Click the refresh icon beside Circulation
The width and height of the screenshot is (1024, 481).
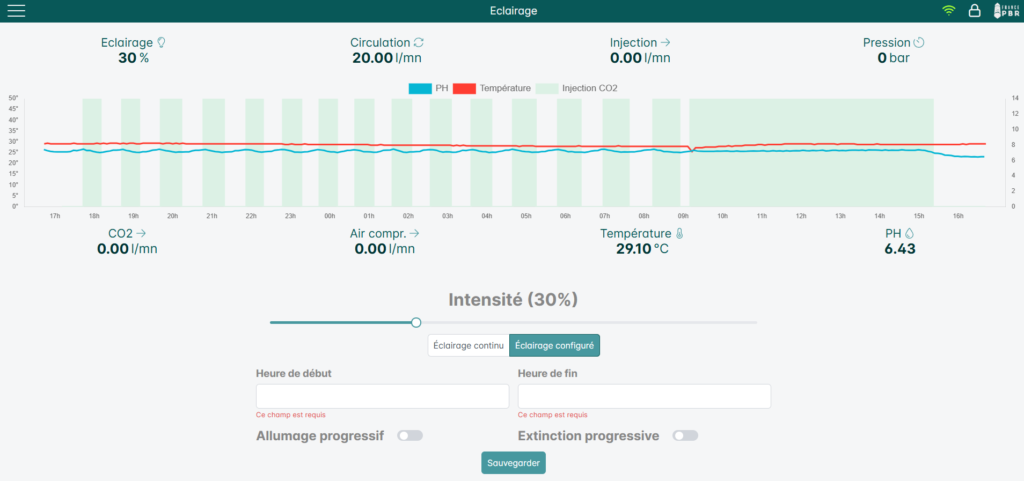(x=419, y=42)
